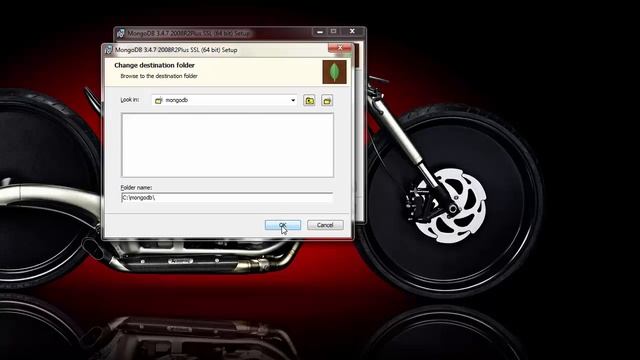Click the Create New Folder icon

point(327,100)
